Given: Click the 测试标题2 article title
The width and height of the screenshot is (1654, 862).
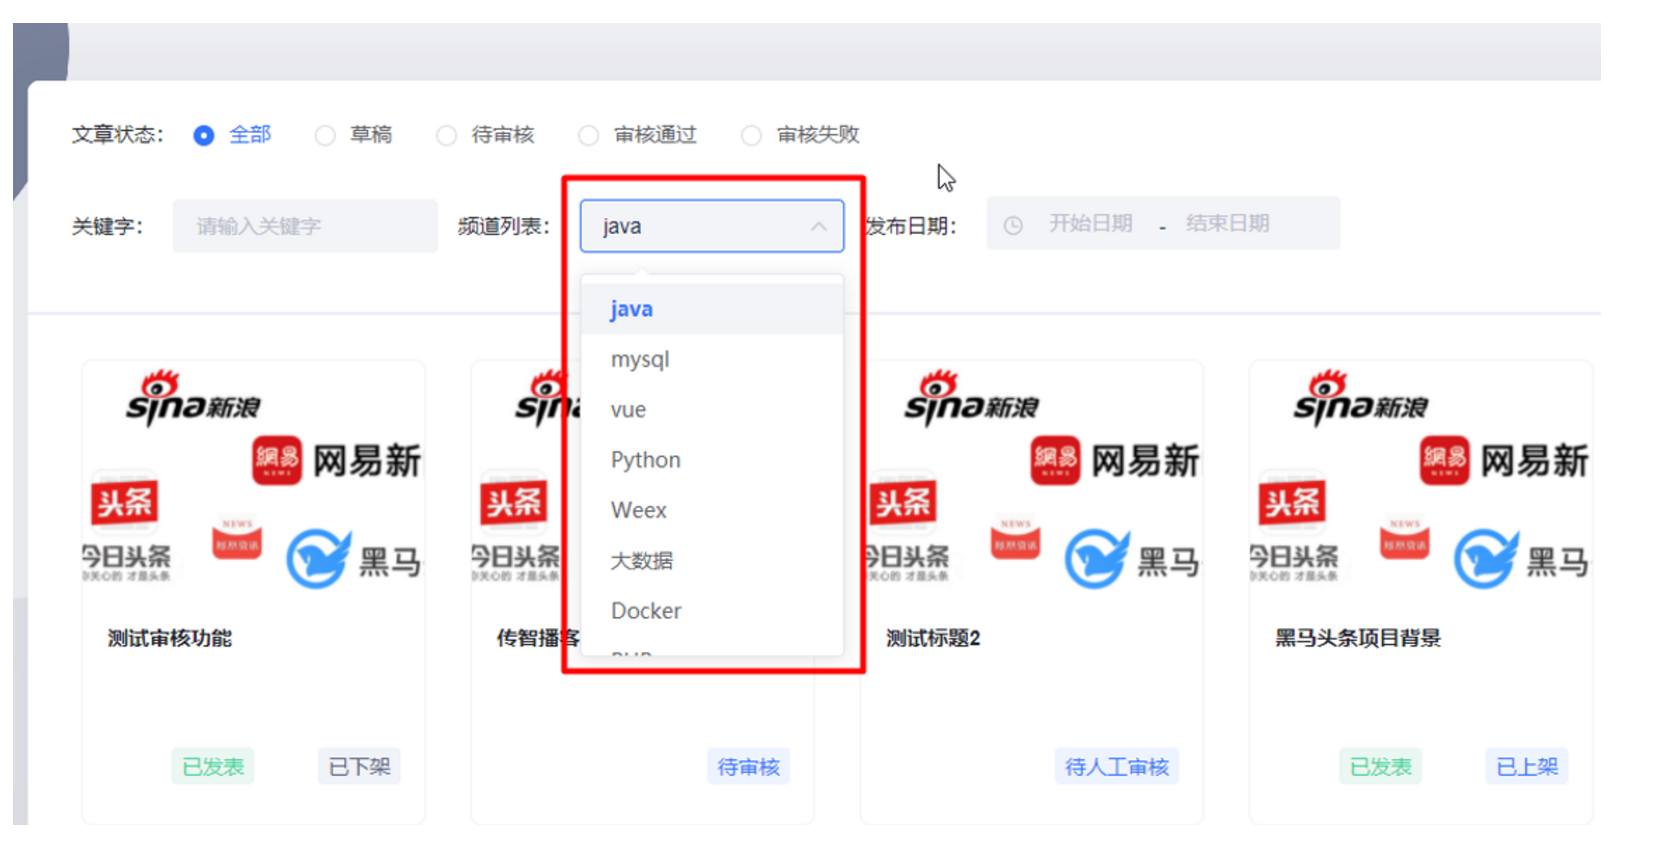Looking at the screenshot, I should [x=933, y=638].
